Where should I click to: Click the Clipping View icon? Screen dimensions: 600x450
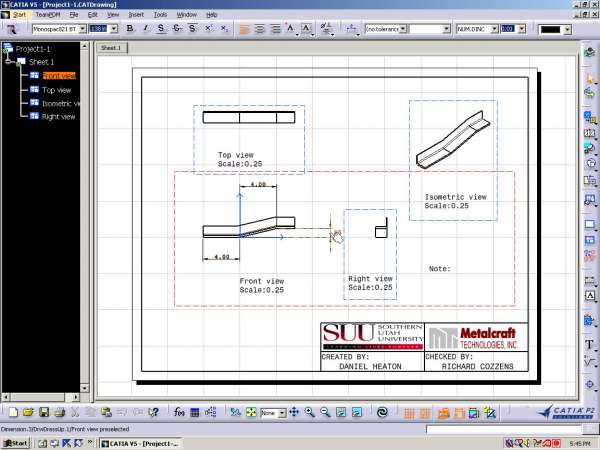point(590,164)
